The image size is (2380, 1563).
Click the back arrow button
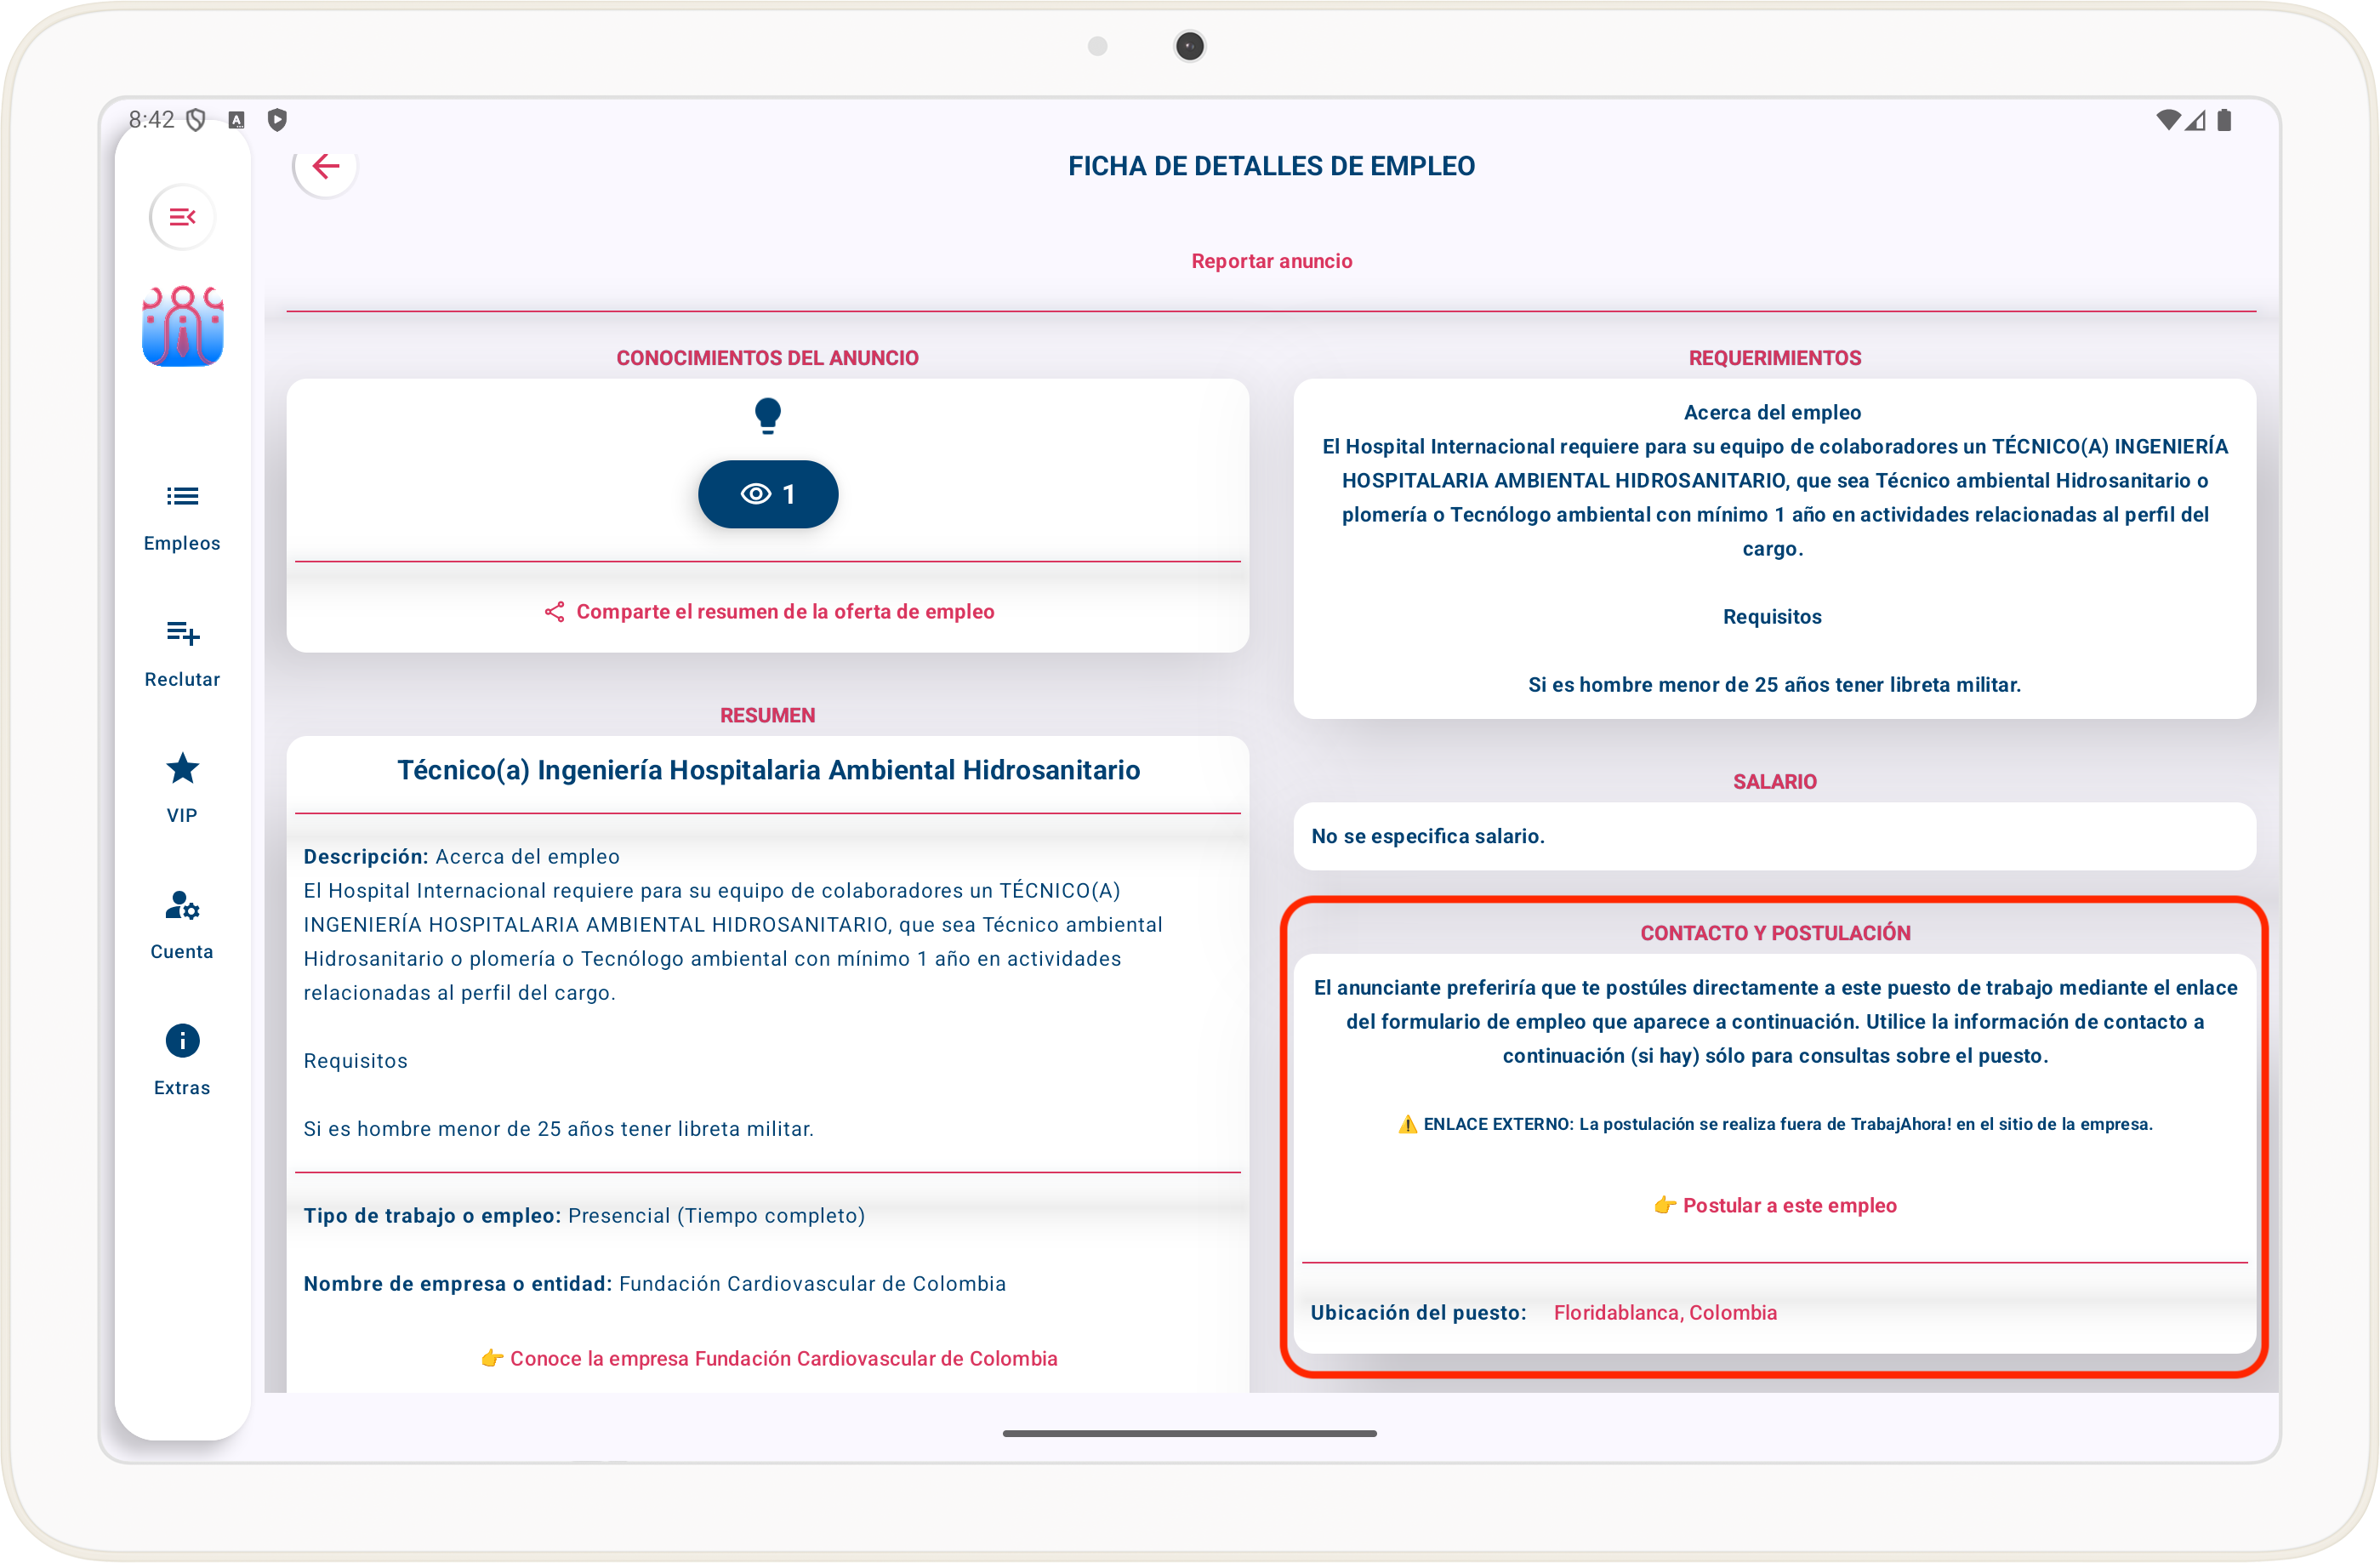pos(325,166)
